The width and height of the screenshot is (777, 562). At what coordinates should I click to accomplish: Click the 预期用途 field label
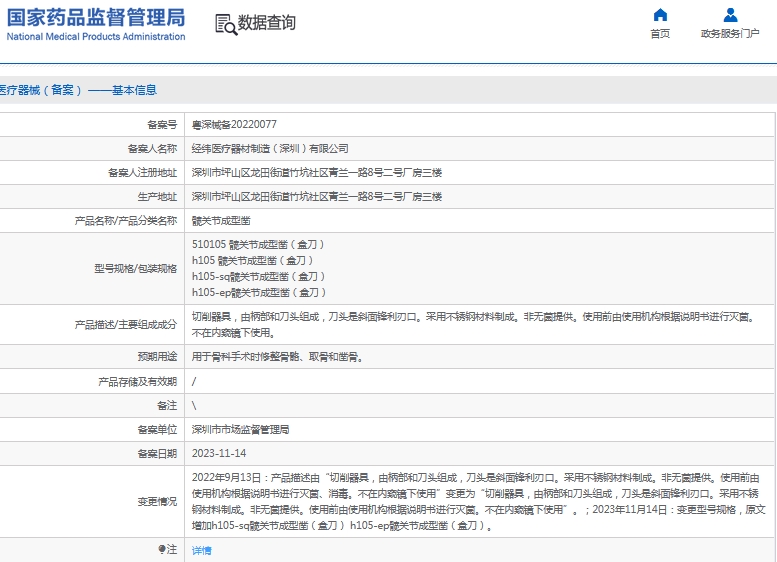pos(157,356)
